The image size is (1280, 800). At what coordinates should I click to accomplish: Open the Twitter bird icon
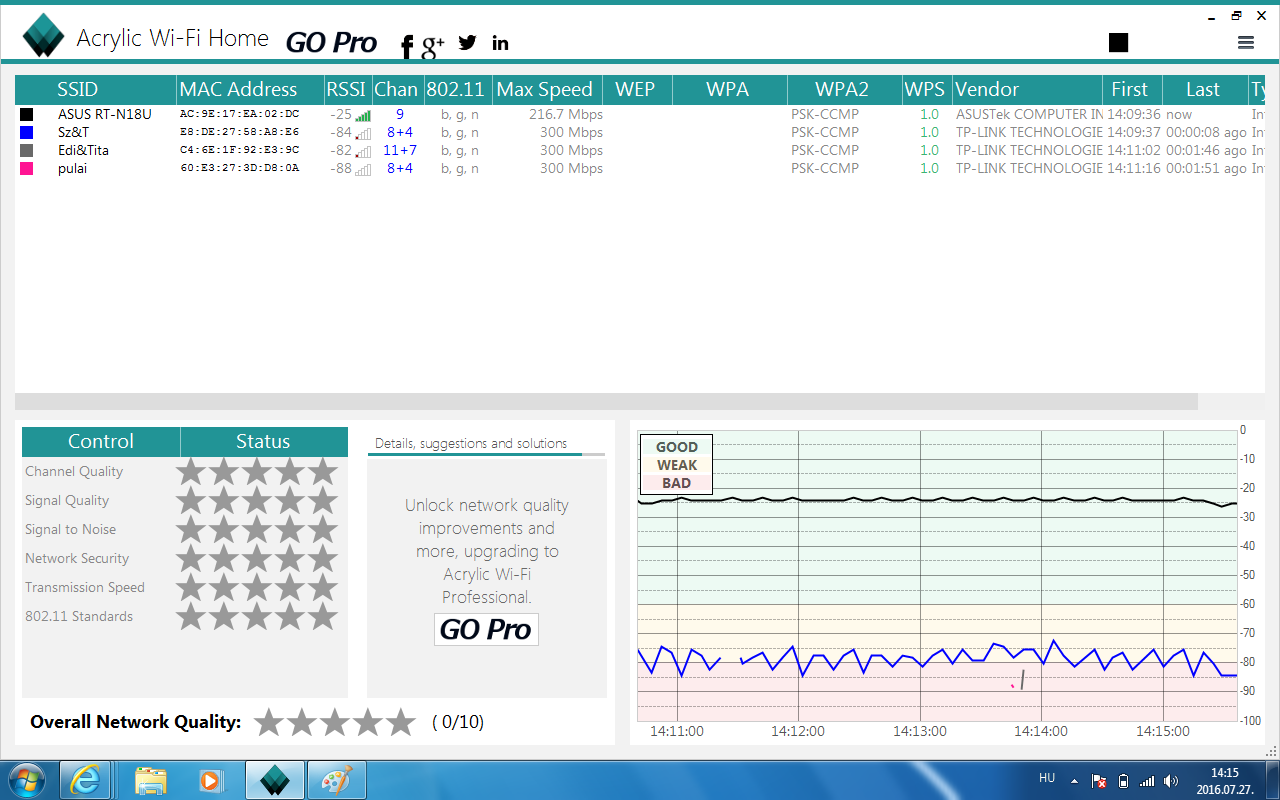tap(467, 42)
